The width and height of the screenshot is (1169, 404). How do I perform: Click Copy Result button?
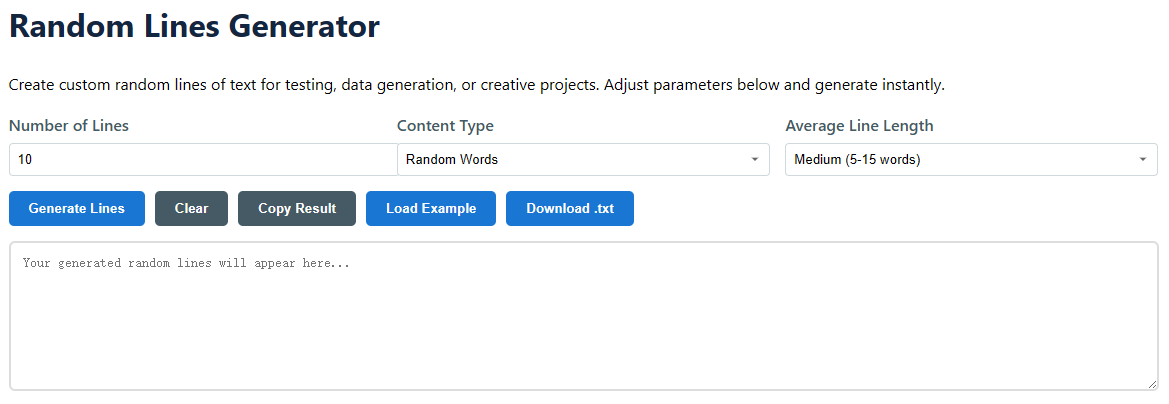tap(297, 209)
